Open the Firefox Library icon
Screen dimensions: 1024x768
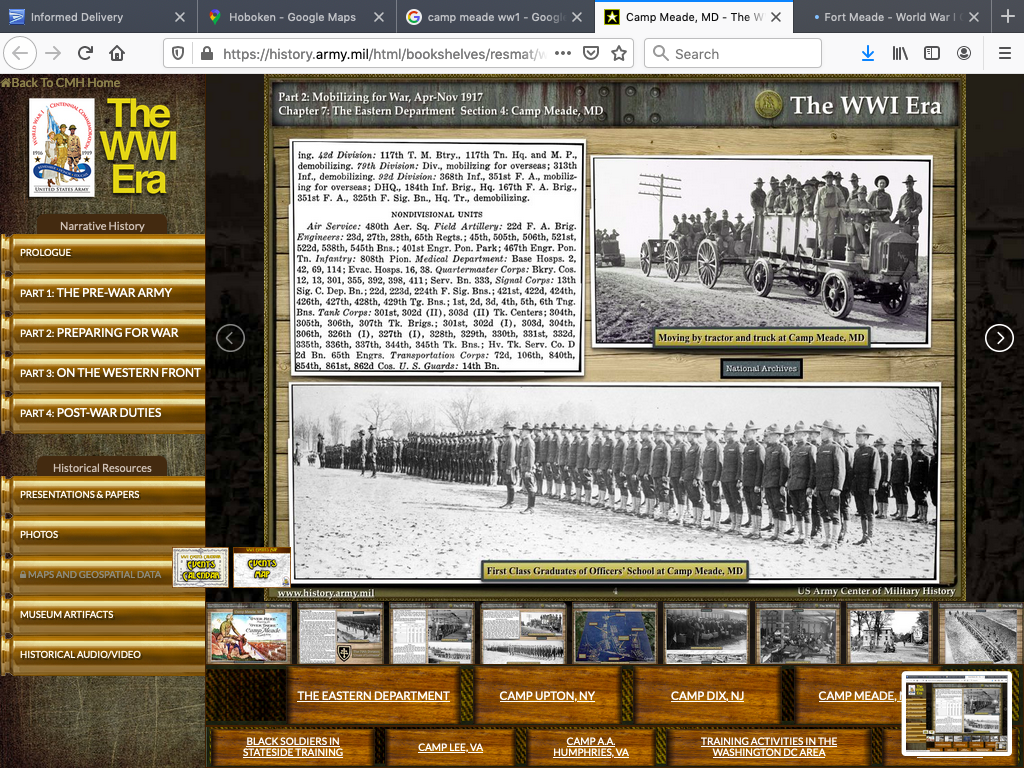point(900,53)
